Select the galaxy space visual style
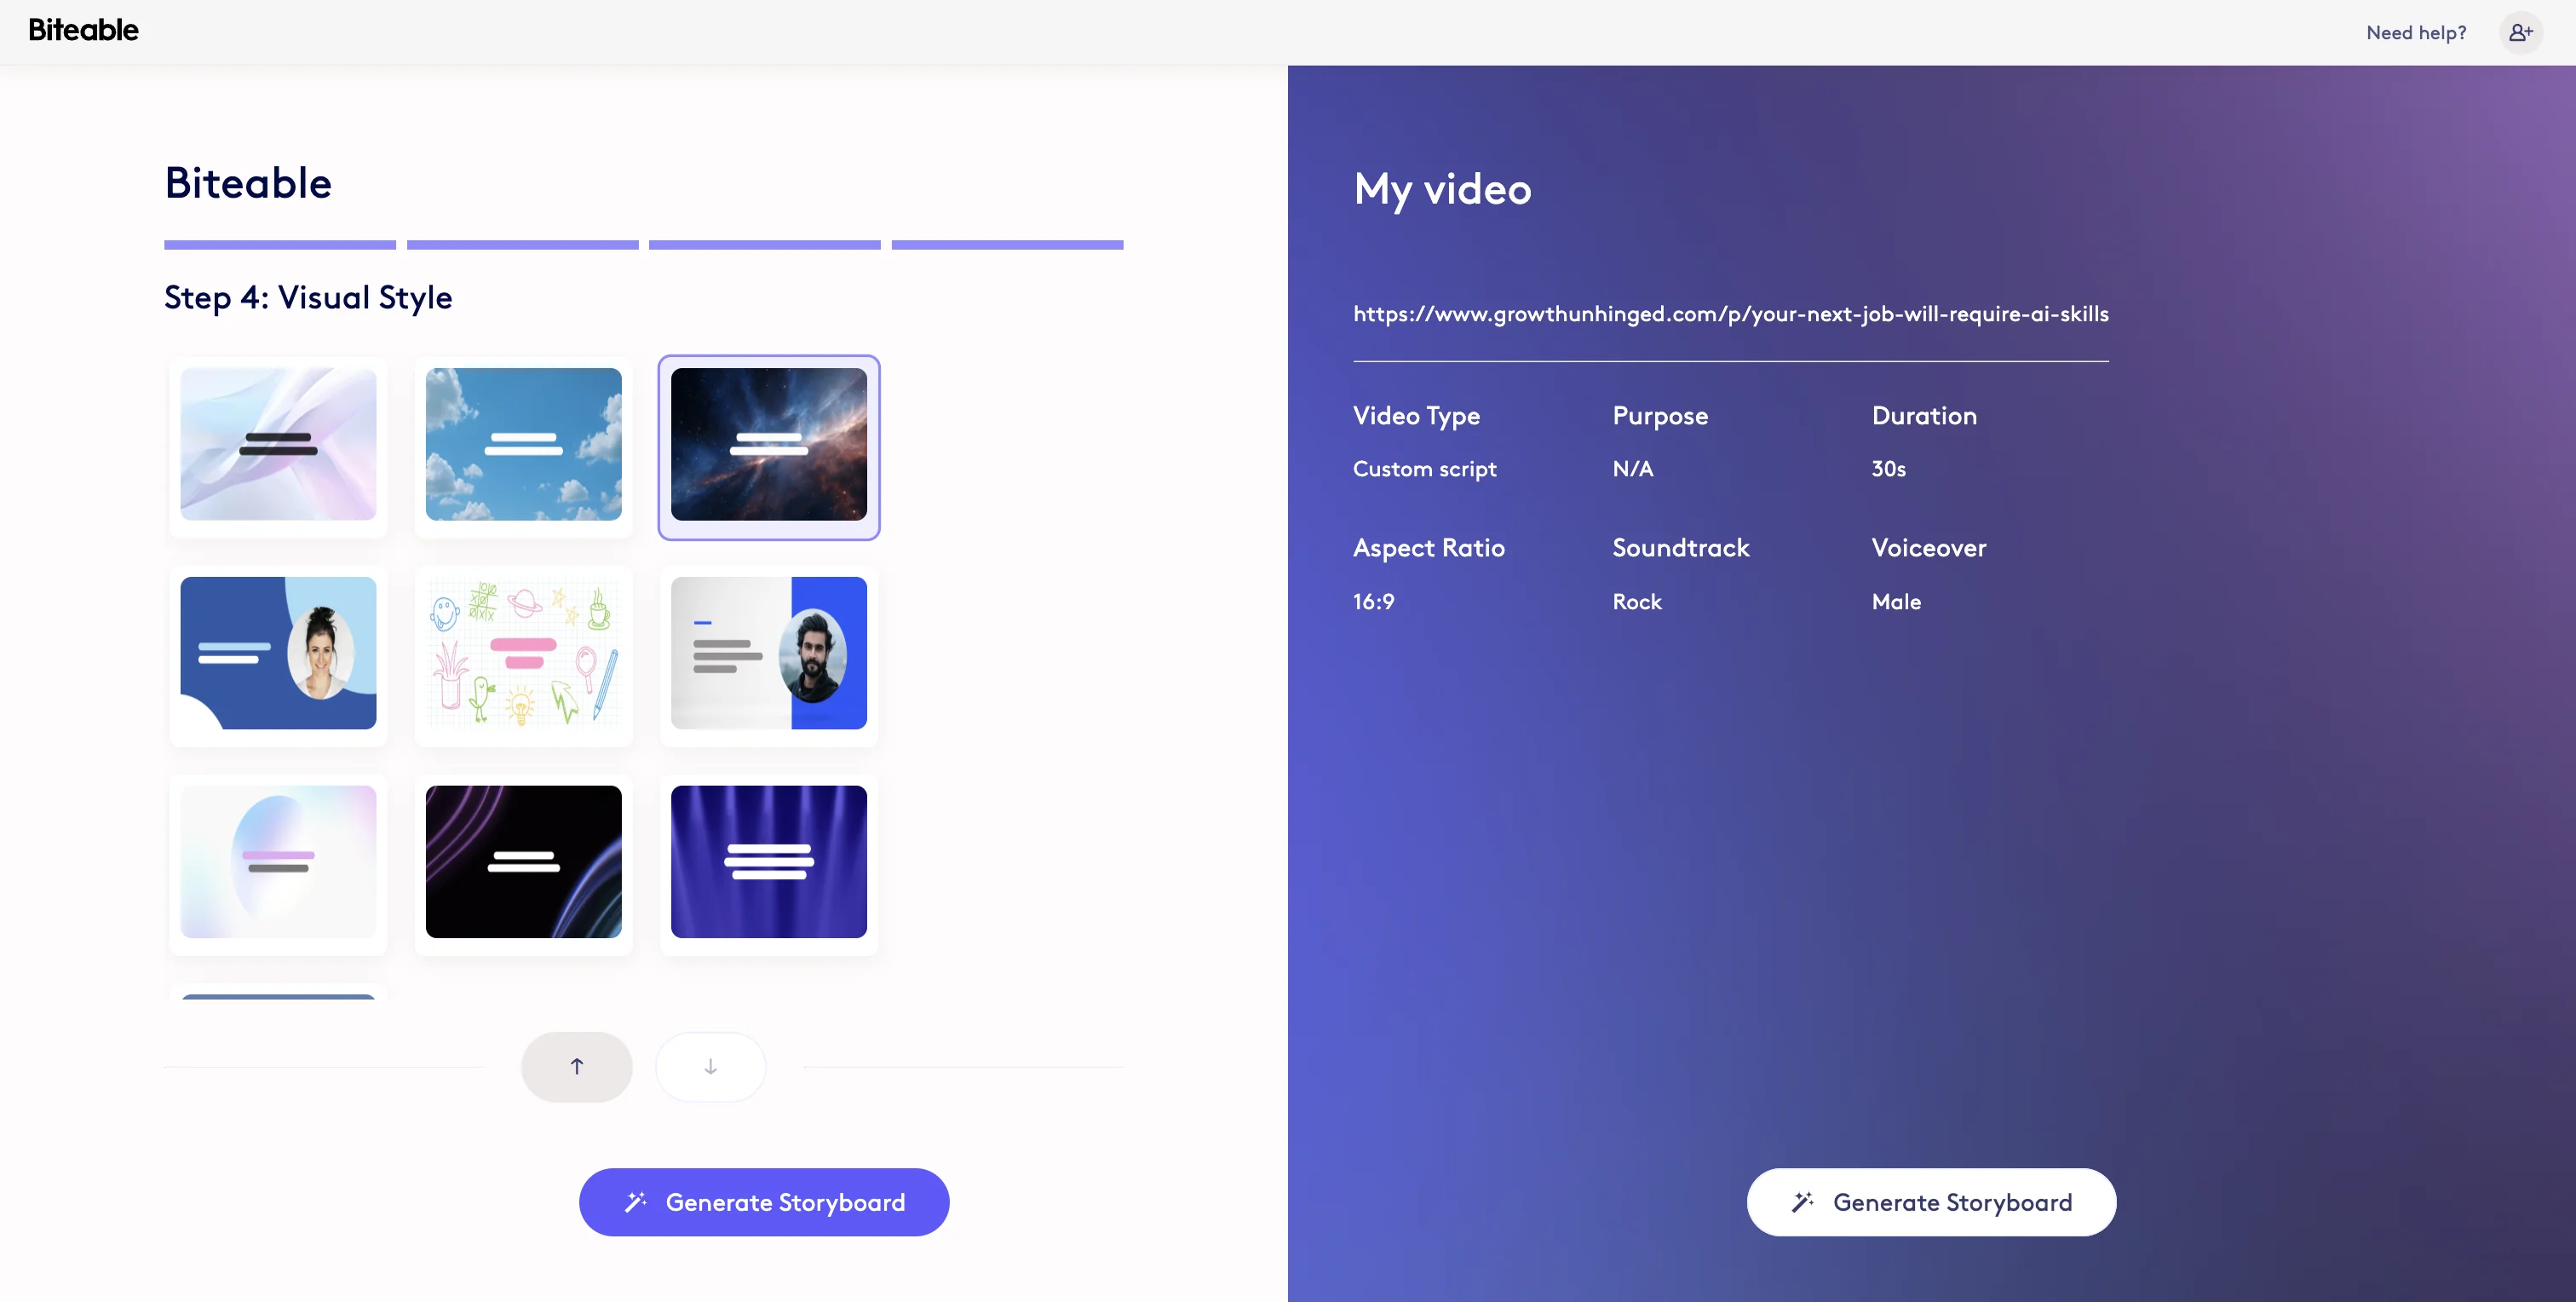Screen dimensions: 2576x1302 click(x=768, y=447)
